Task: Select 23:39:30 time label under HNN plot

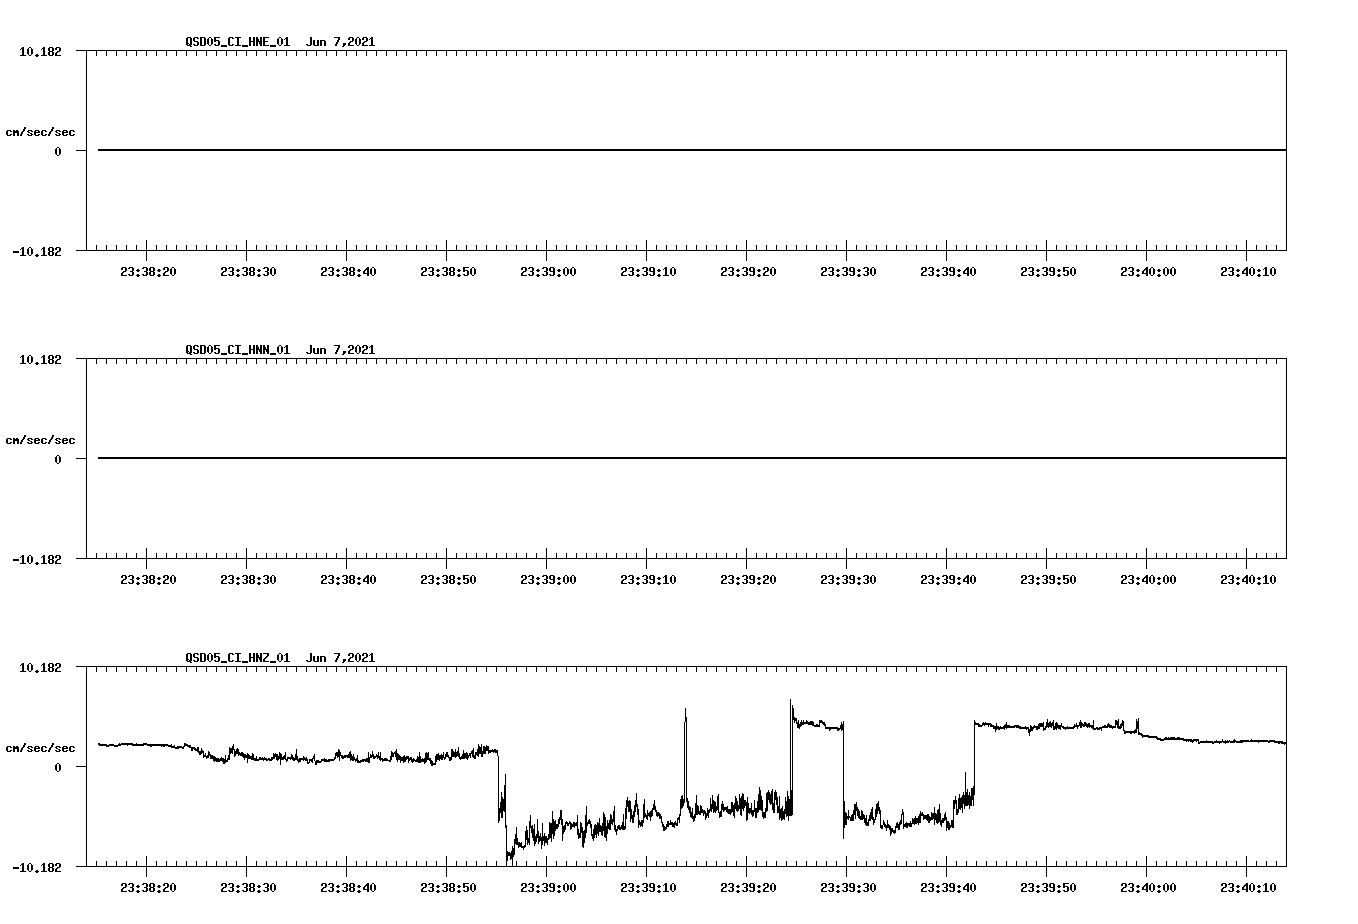Action: [x=848, y=580]
